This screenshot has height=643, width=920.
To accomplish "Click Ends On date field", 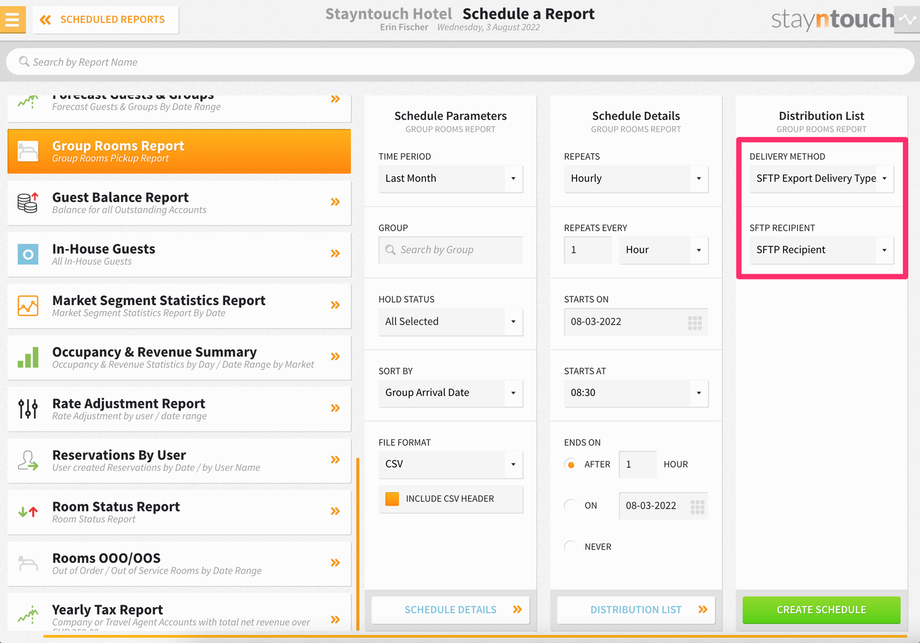I will click(x=664, y=506).
